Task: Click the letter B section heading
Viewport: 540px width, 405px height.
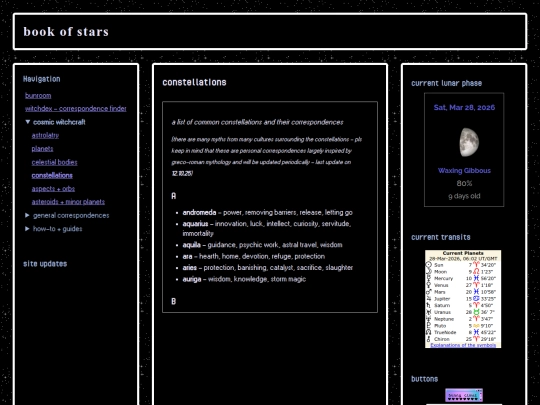Action: pyautogui.click(x=174, y=301)
